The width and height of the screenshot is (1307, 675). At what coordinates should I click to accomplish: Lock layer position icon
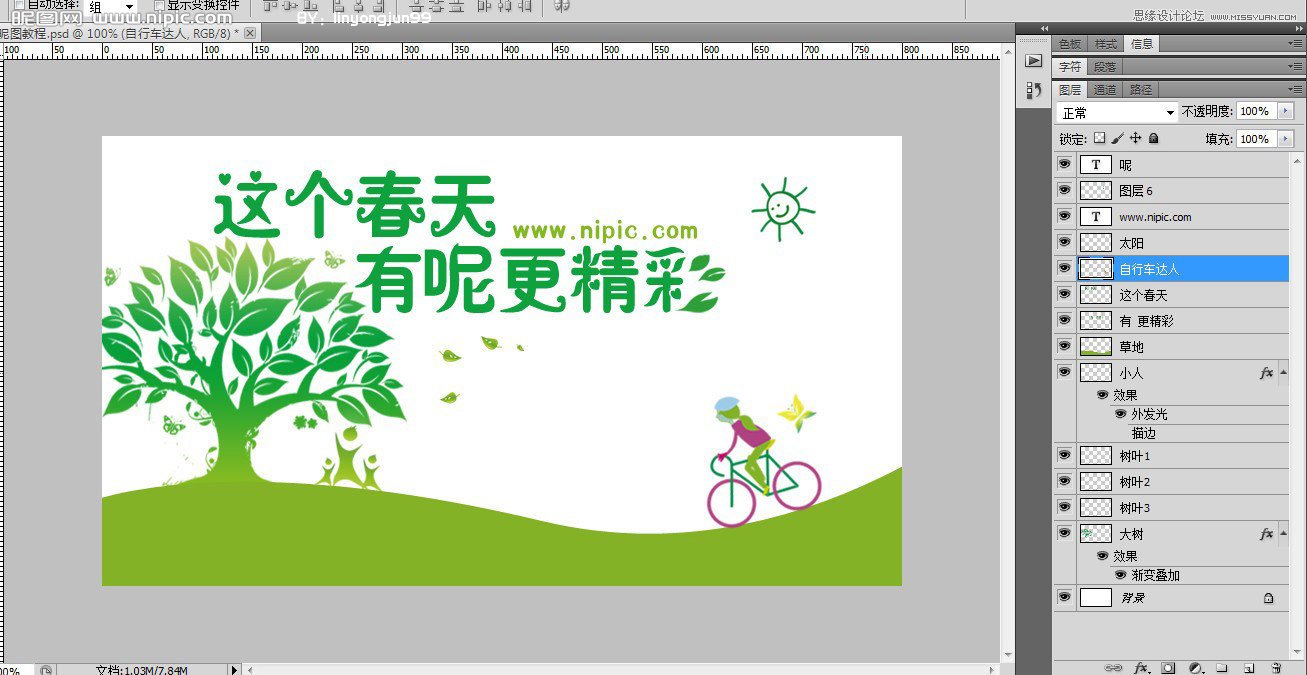click(x=1136, y=138)
